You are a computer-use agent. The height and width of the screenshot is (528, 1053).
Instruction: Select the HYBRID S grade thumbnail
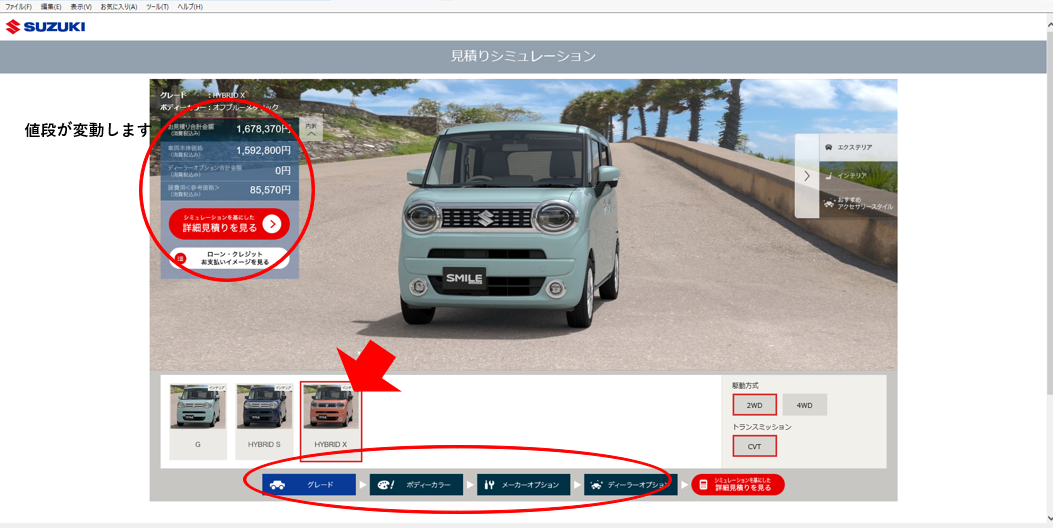[264, 421]
